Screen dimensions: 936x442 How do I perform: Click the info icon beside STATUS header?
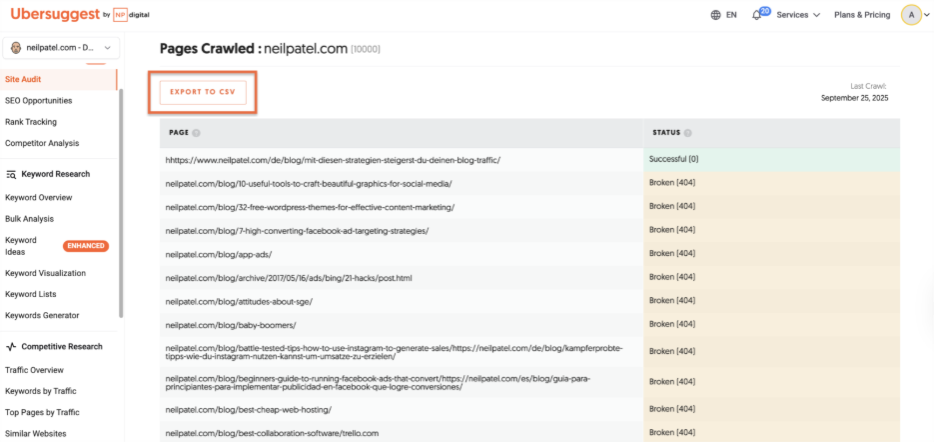click(688, 133)
